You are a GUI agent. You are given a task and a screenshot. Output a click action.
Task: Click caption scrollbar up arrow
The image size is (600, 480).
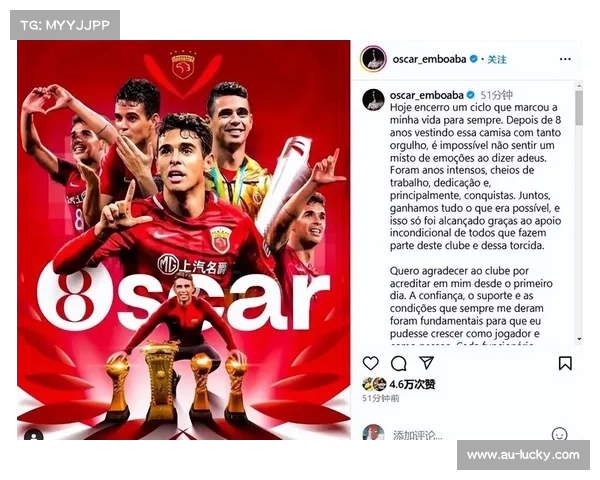[579, 86]
